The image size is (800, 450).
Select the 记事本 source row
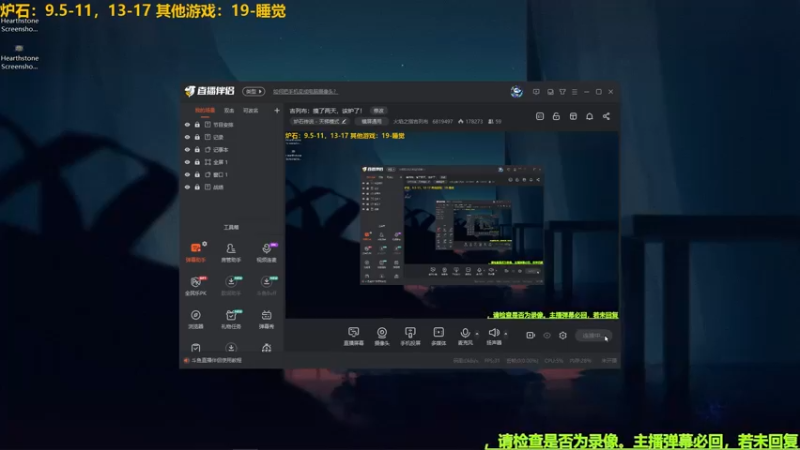coord(232,149)
